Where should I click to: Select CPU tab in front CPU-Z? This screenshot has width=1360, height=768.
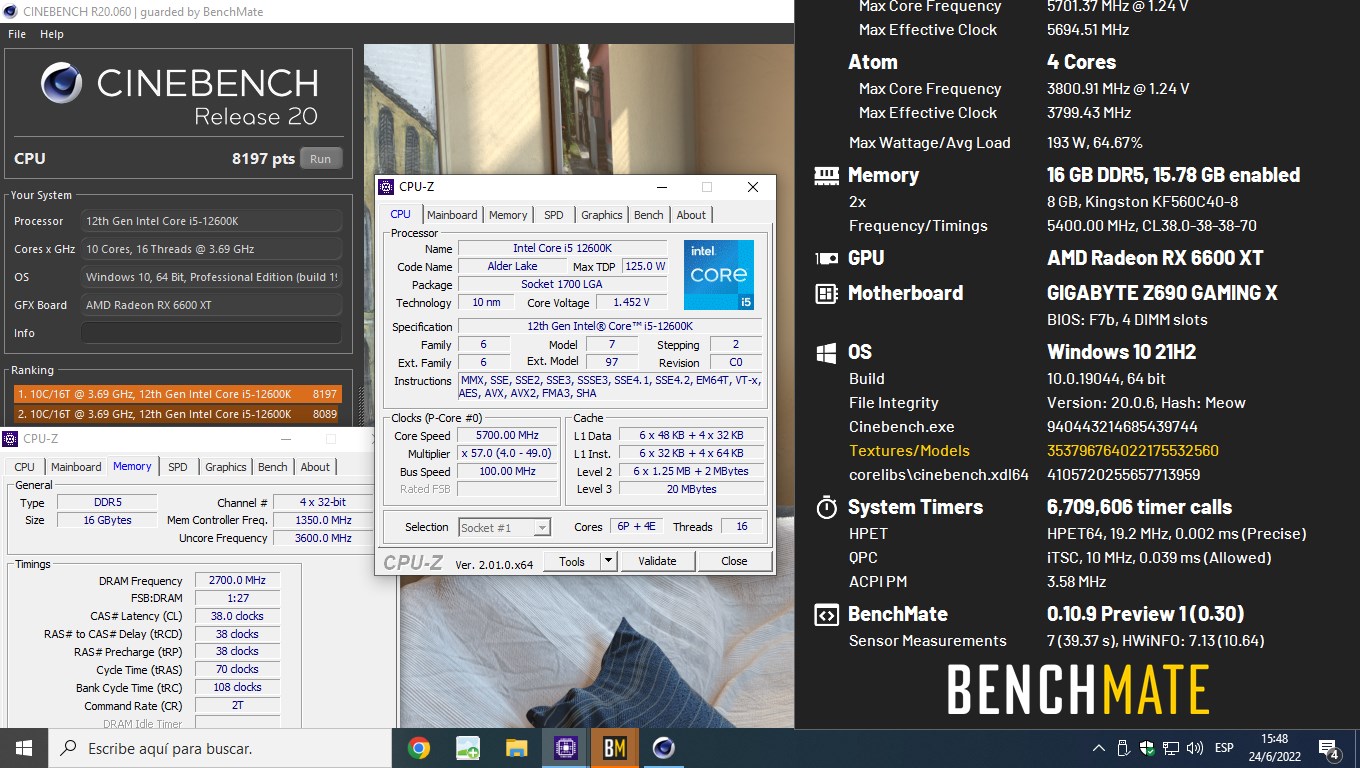click(400, 214)
